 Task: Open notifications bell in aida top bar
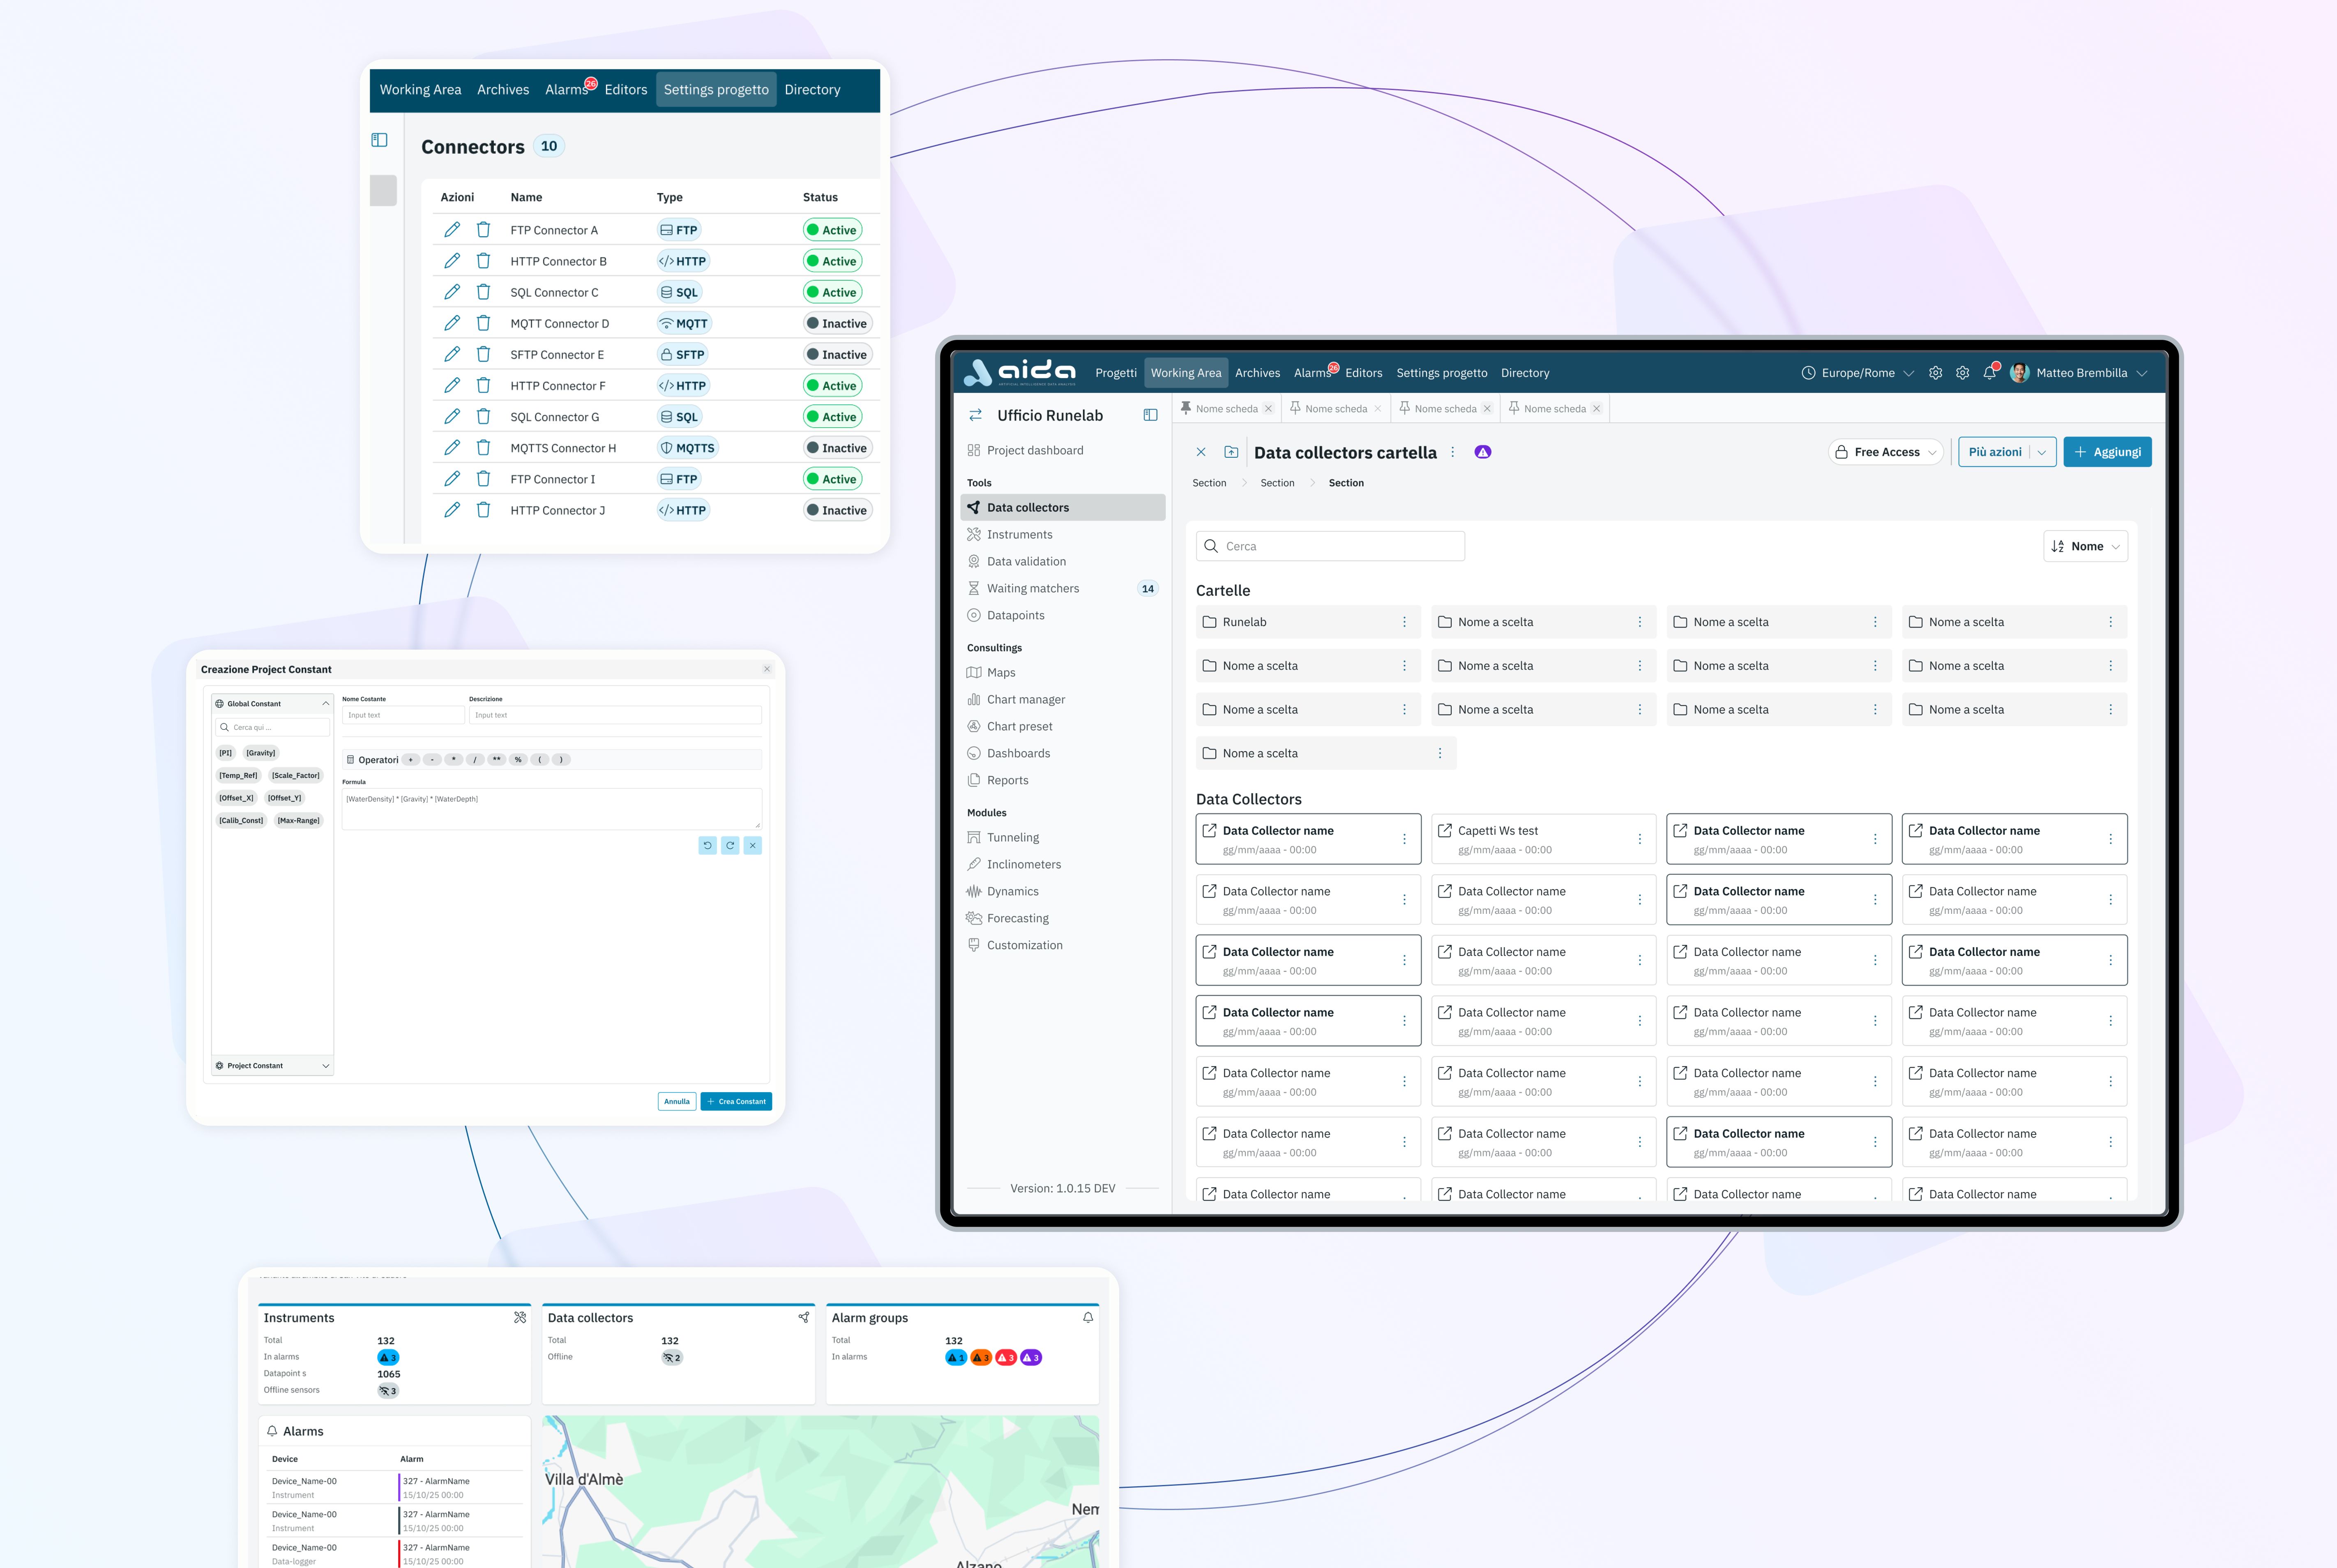pos(1989,373)
